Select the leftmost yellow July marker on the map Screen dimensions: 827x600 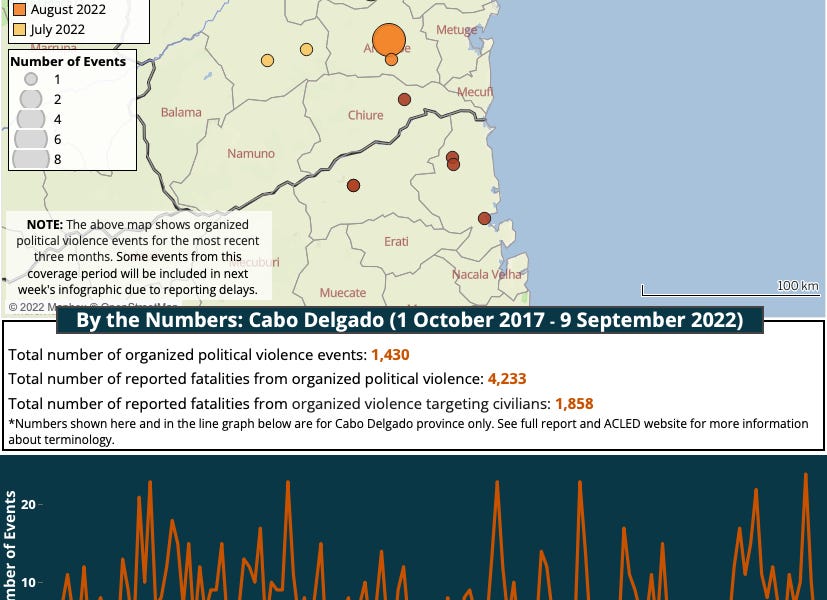(x=267, y=61)
